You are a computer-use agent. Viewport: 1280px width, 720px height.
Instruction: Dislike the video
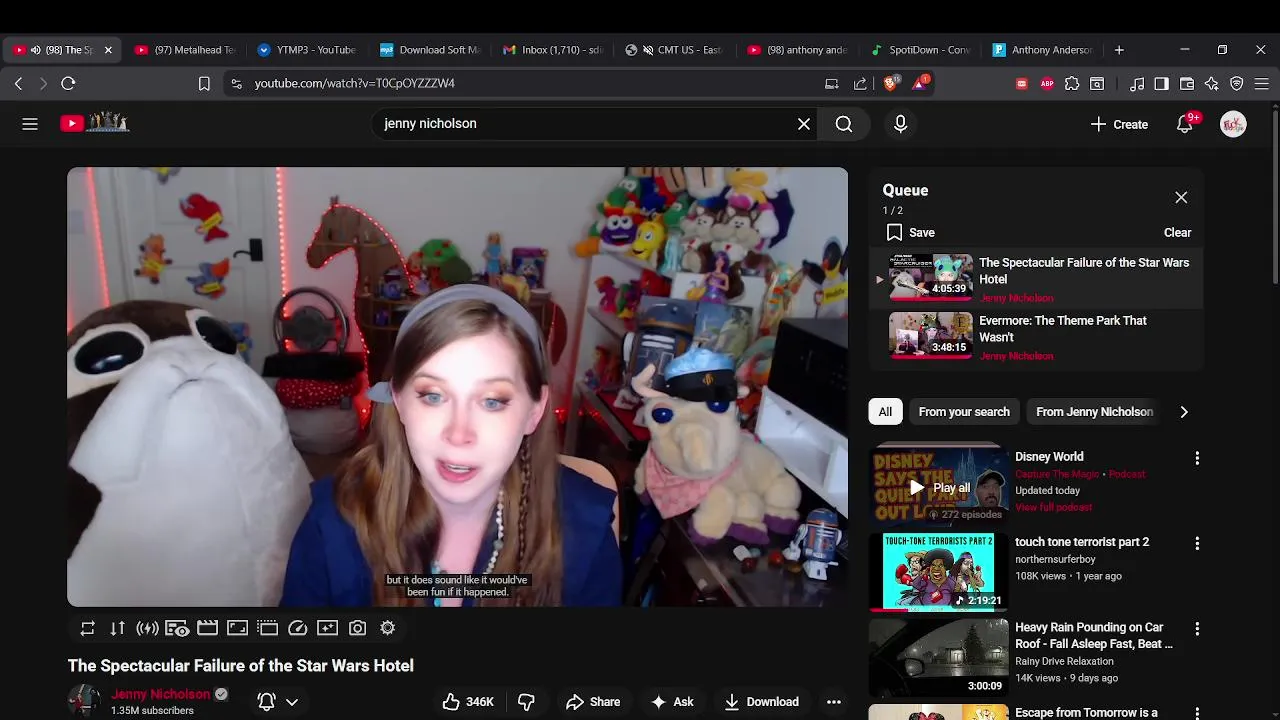[x=526, y=702]
